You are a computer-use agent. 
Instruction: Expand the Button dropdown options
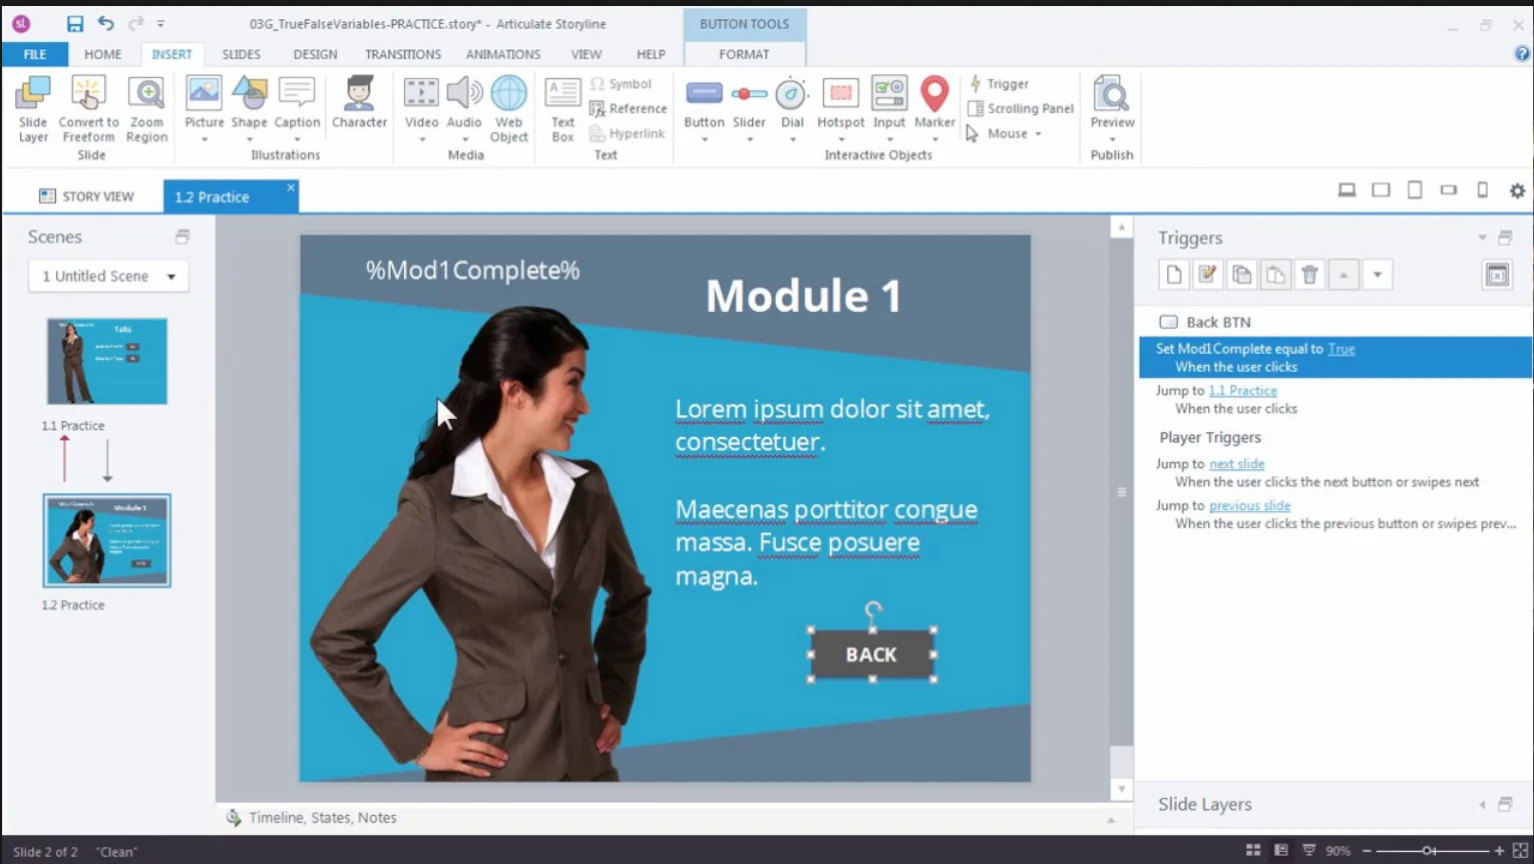(x=704, y=139)
